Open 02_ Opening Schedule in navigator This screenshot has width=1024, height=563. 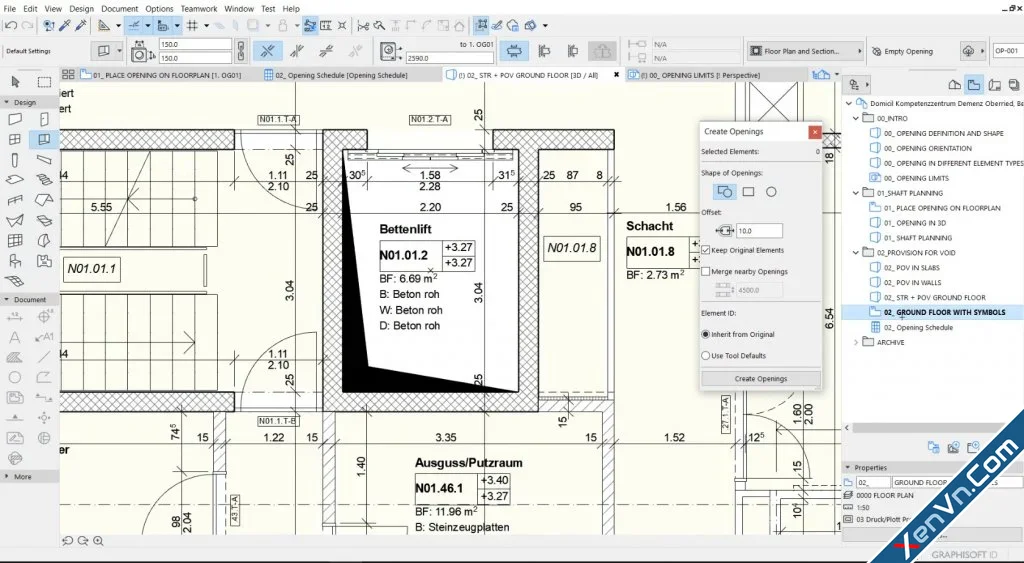(x=918, y=328)
